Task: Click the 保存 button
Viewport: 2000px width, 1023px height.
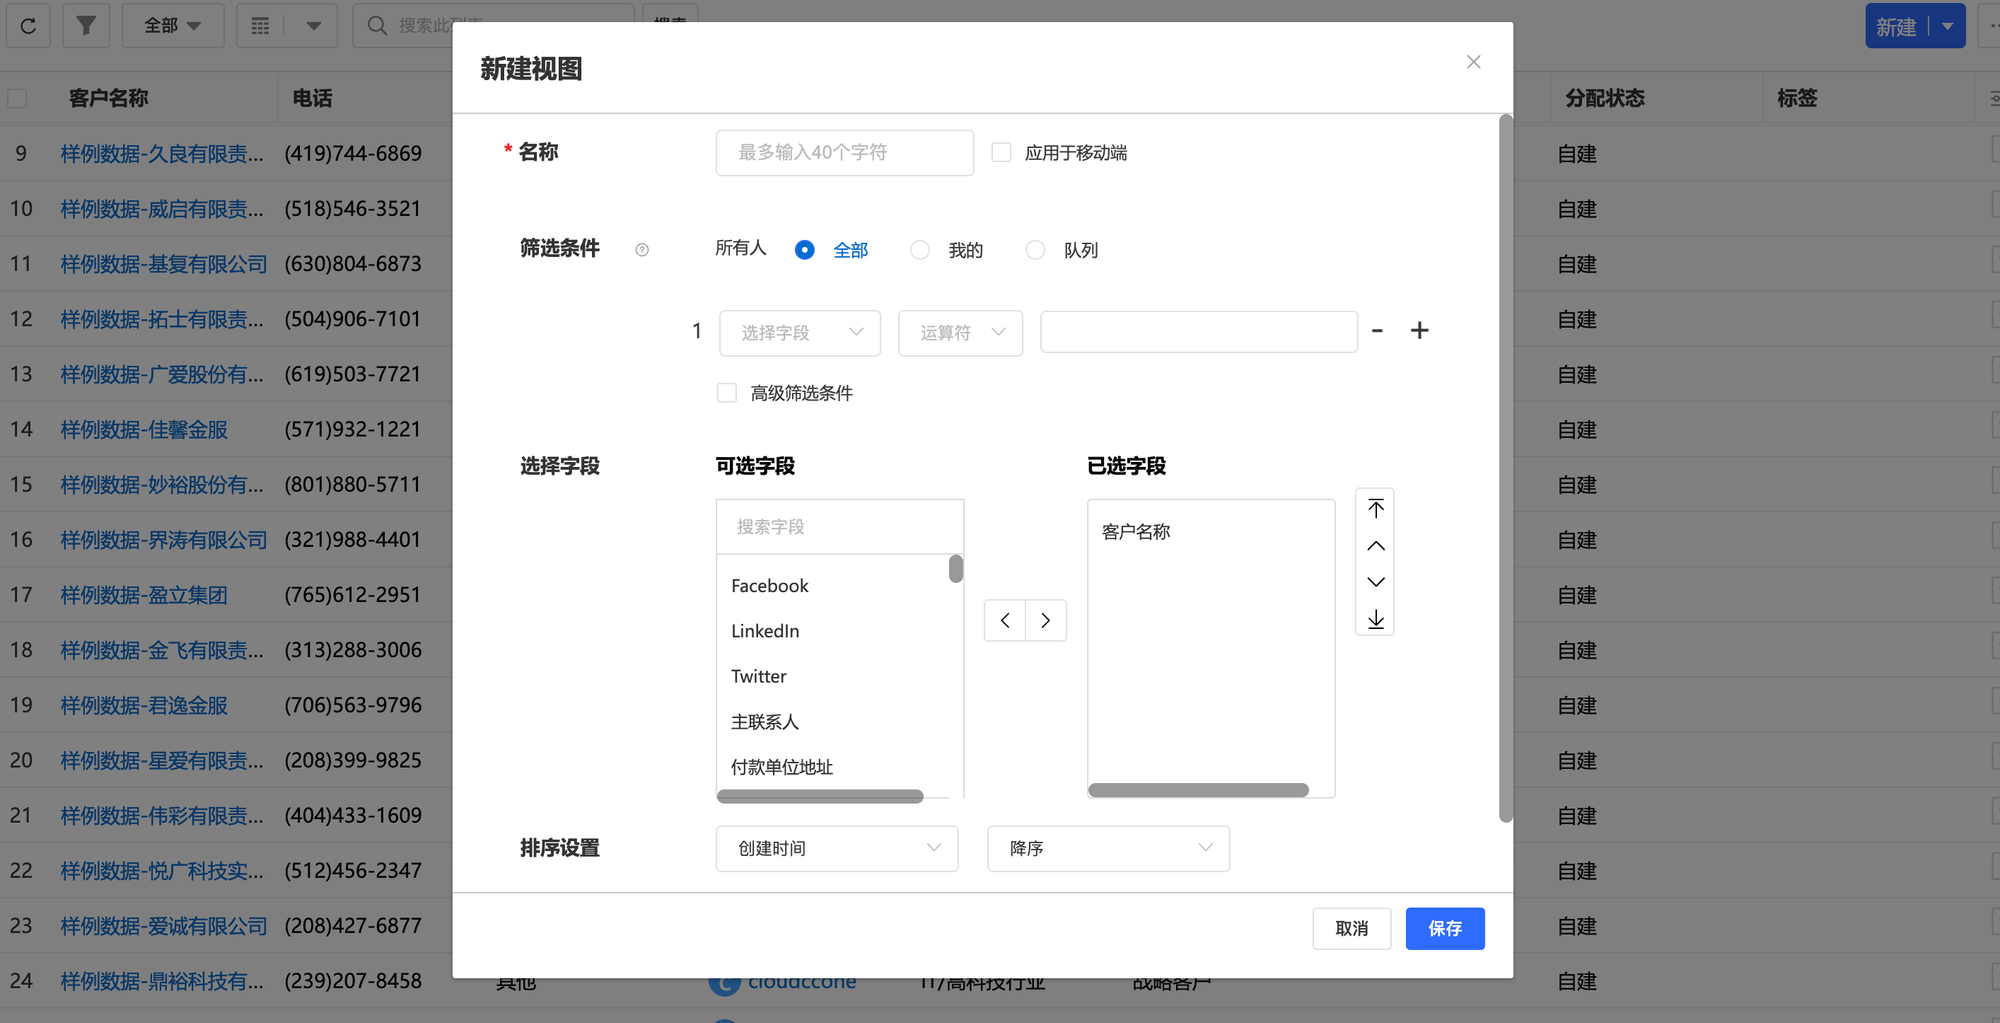Action: pyautogui.click(x=1444, y=929)
